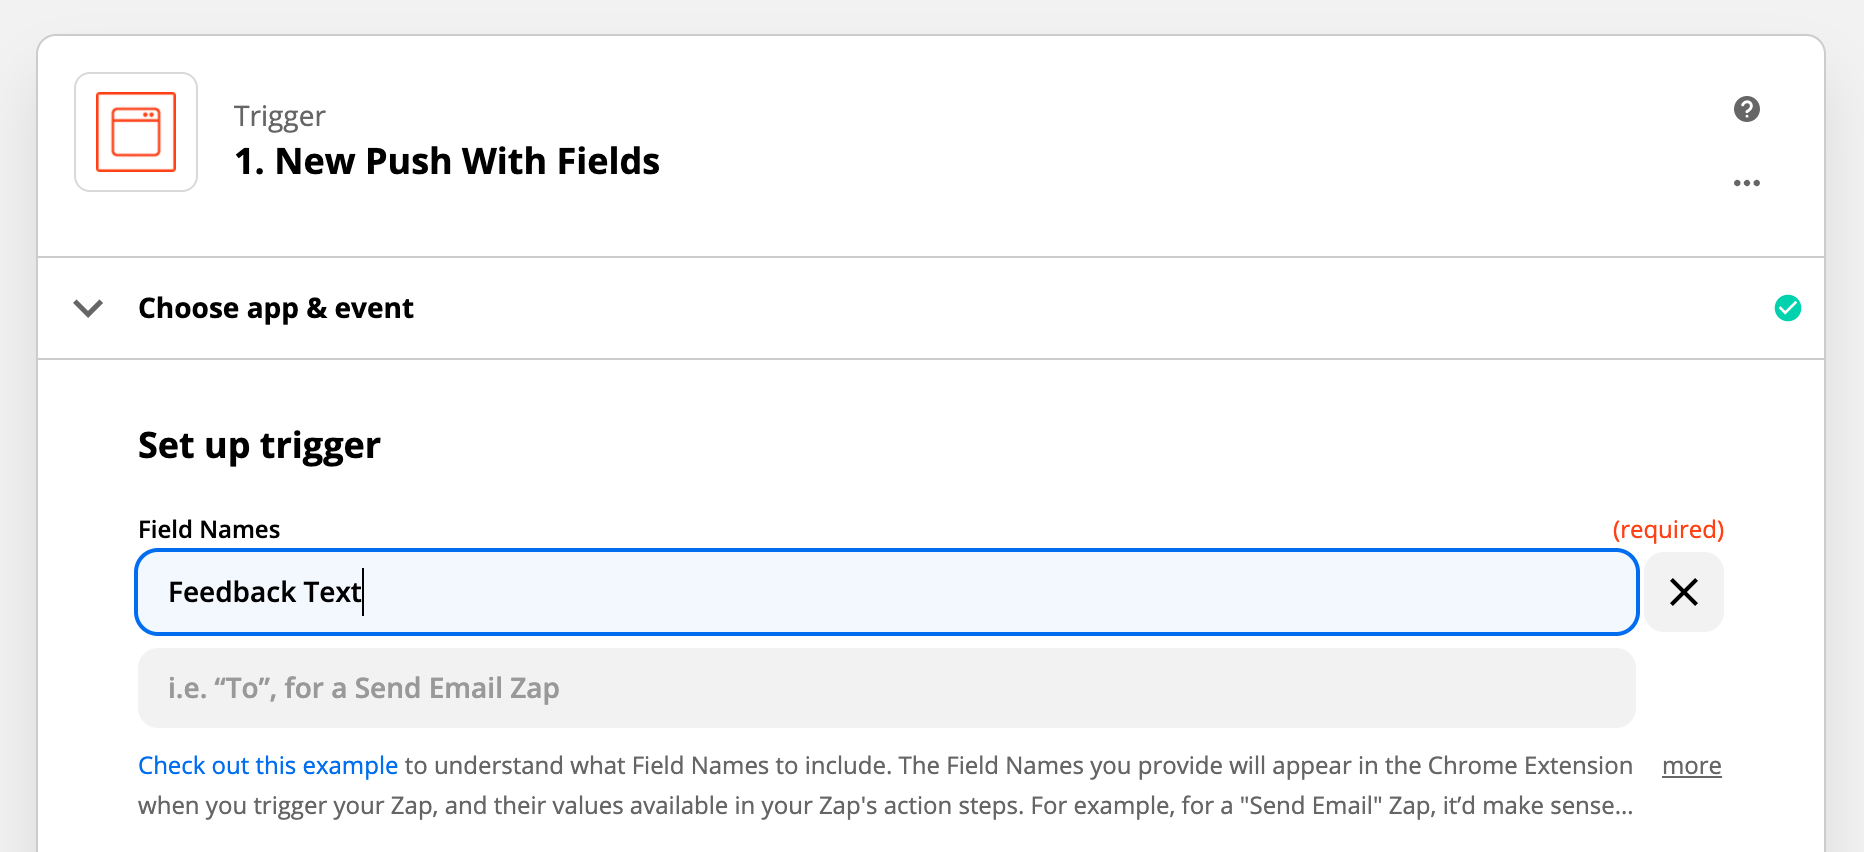1864x852 pixels.
Task: Click the "Chrome Extension" words in help text
Action: pyautogui.click(x=1529, y=766)
